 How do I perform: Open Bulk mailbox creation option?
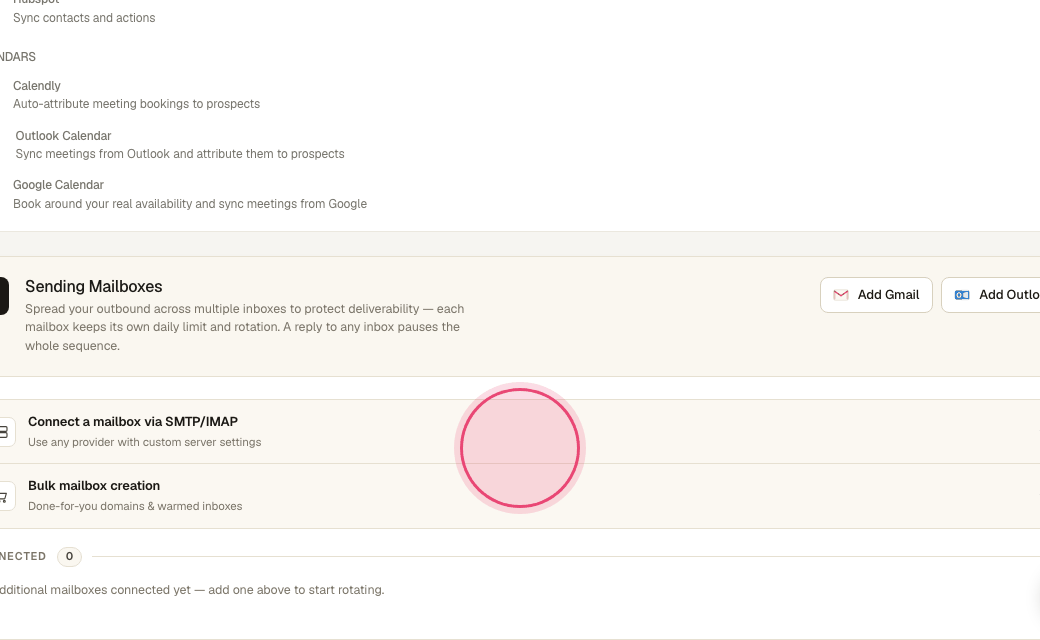point(520,496)
